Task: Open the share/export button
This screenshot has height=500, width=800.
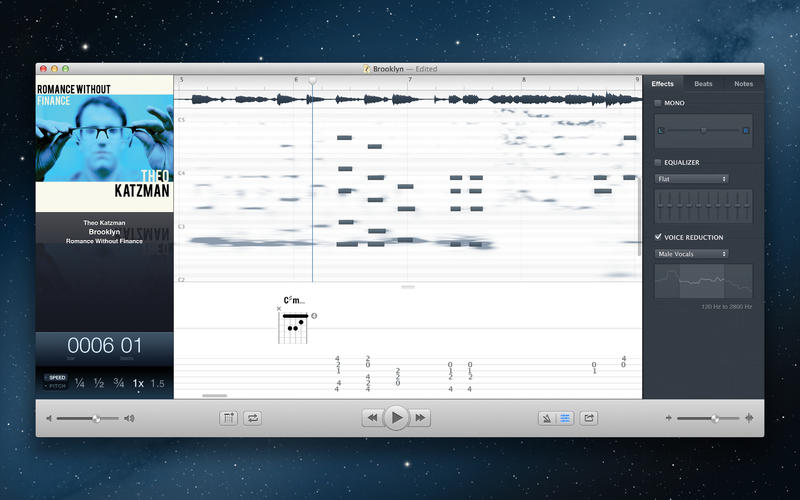Action: click(x=589, y=418)
